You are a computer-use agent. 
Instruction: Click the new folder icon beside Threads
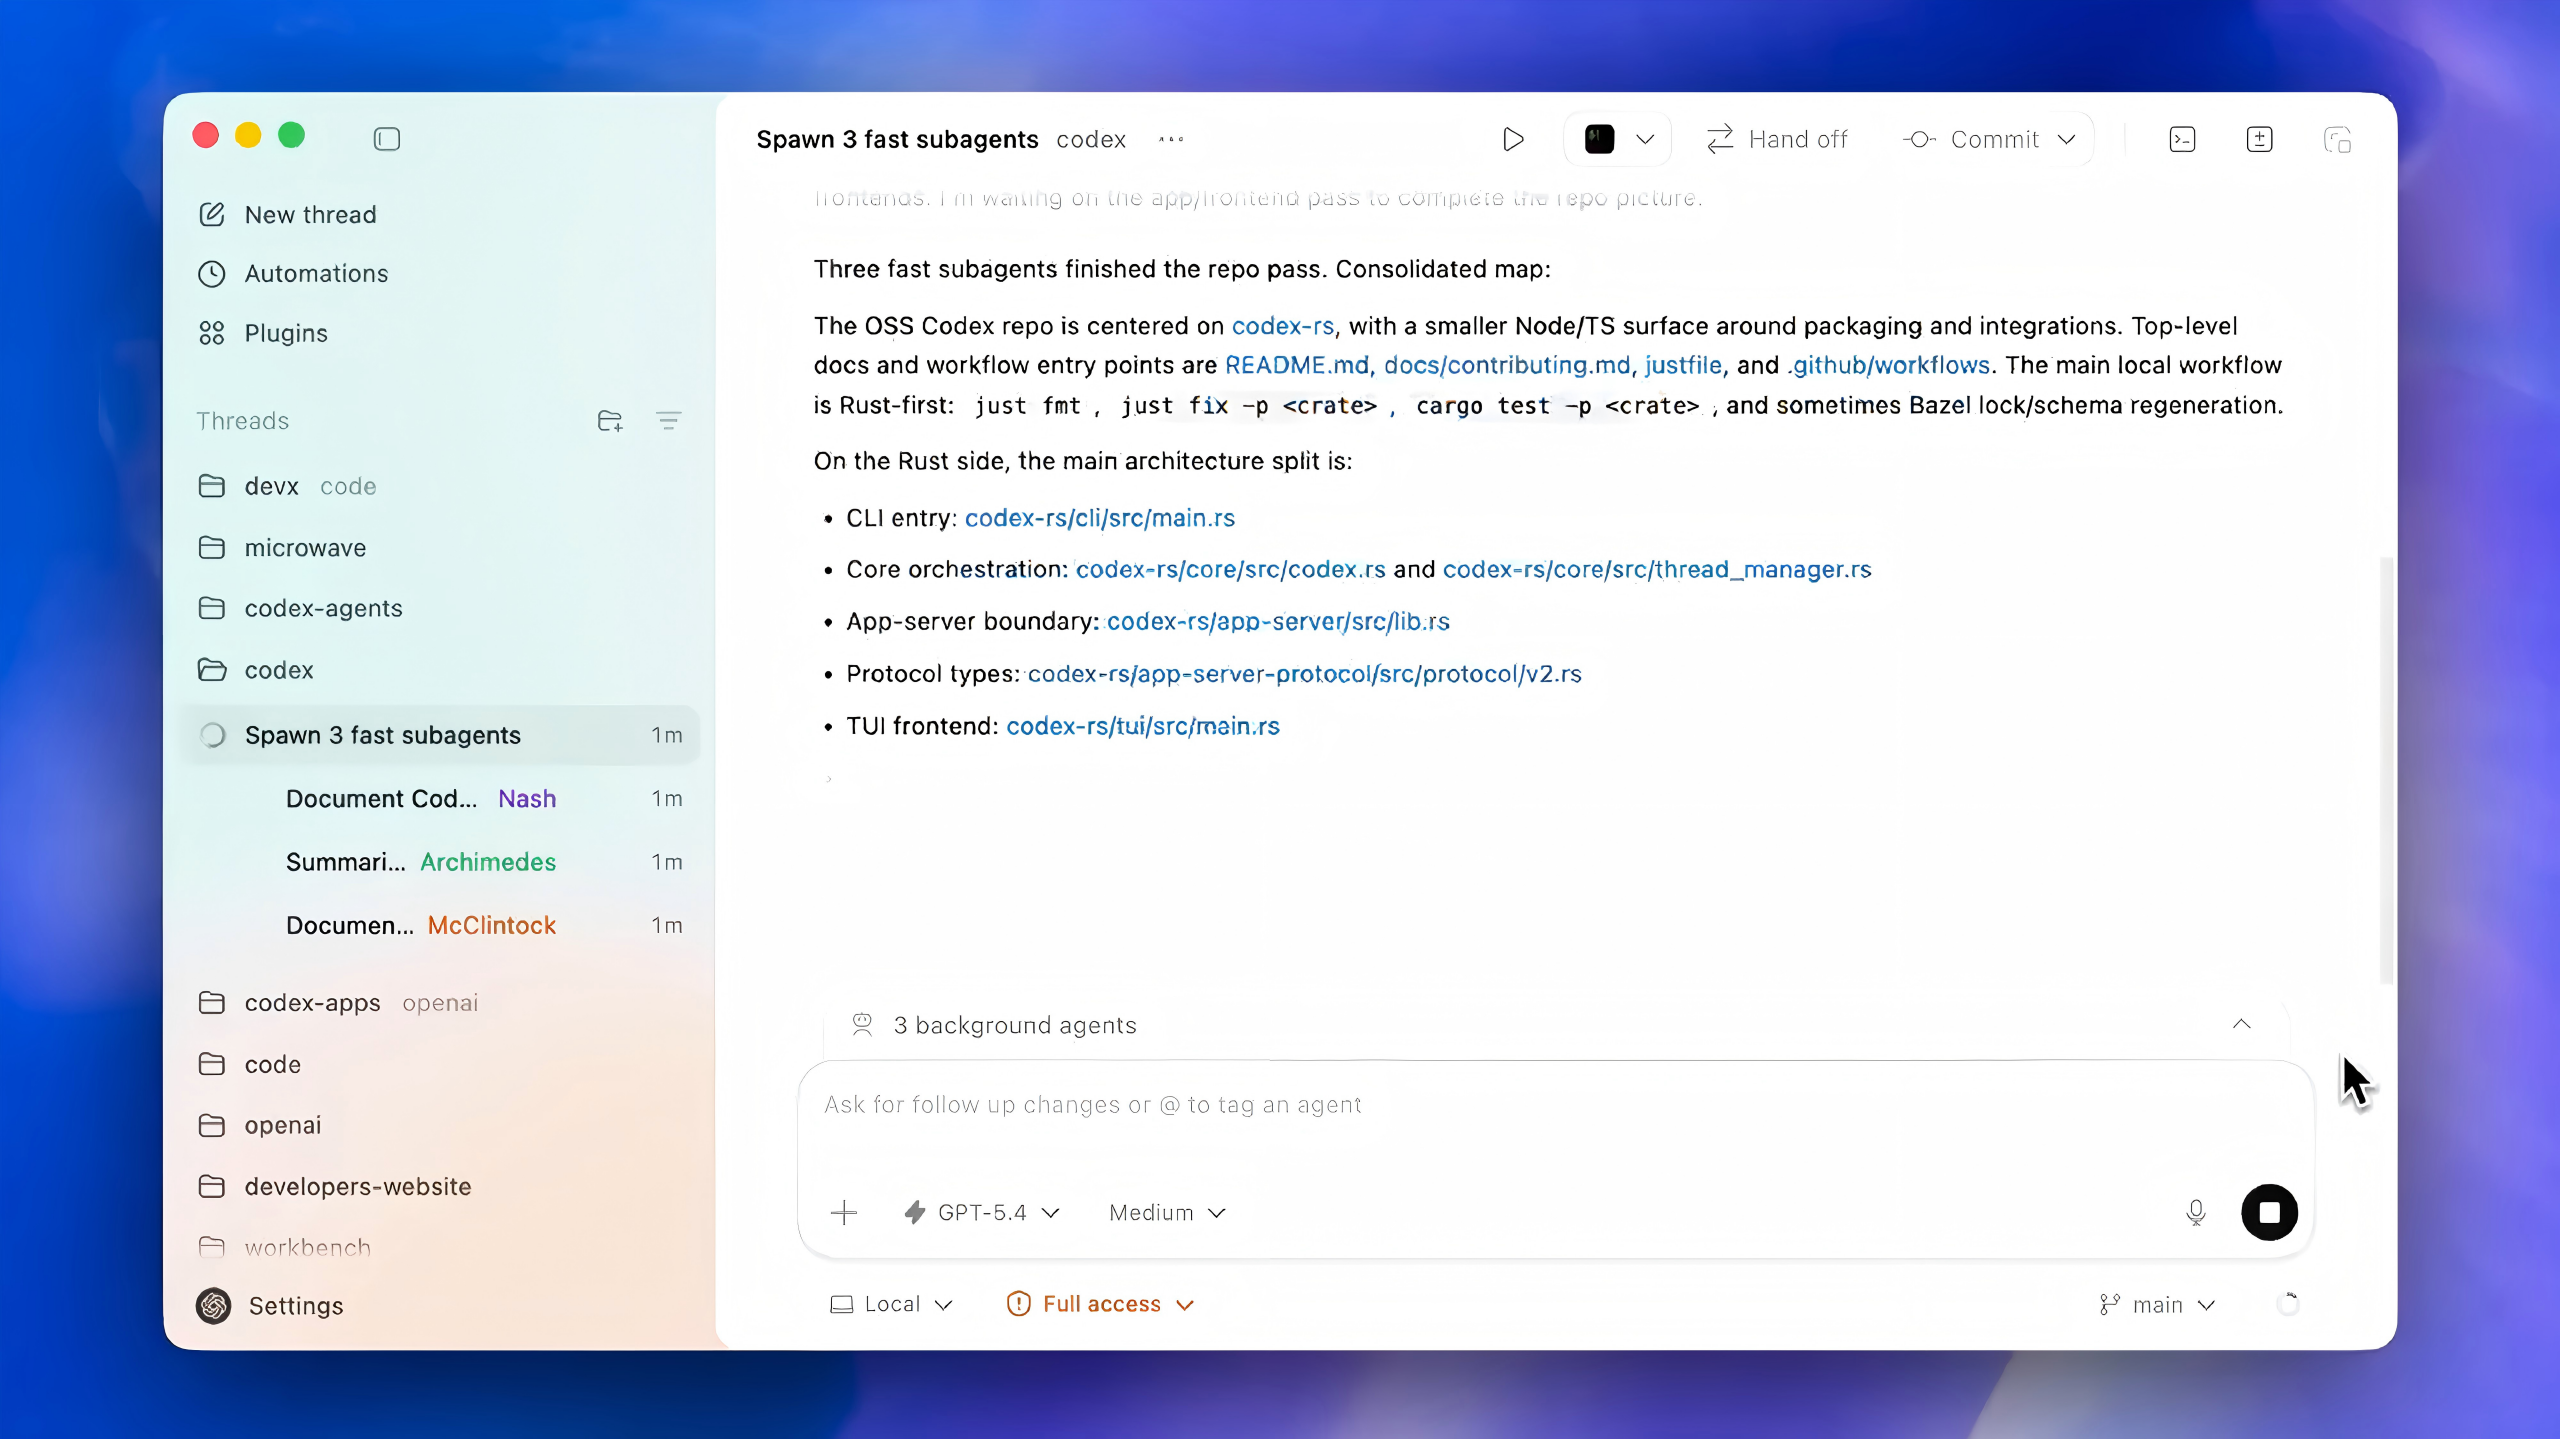pos(609,421)
